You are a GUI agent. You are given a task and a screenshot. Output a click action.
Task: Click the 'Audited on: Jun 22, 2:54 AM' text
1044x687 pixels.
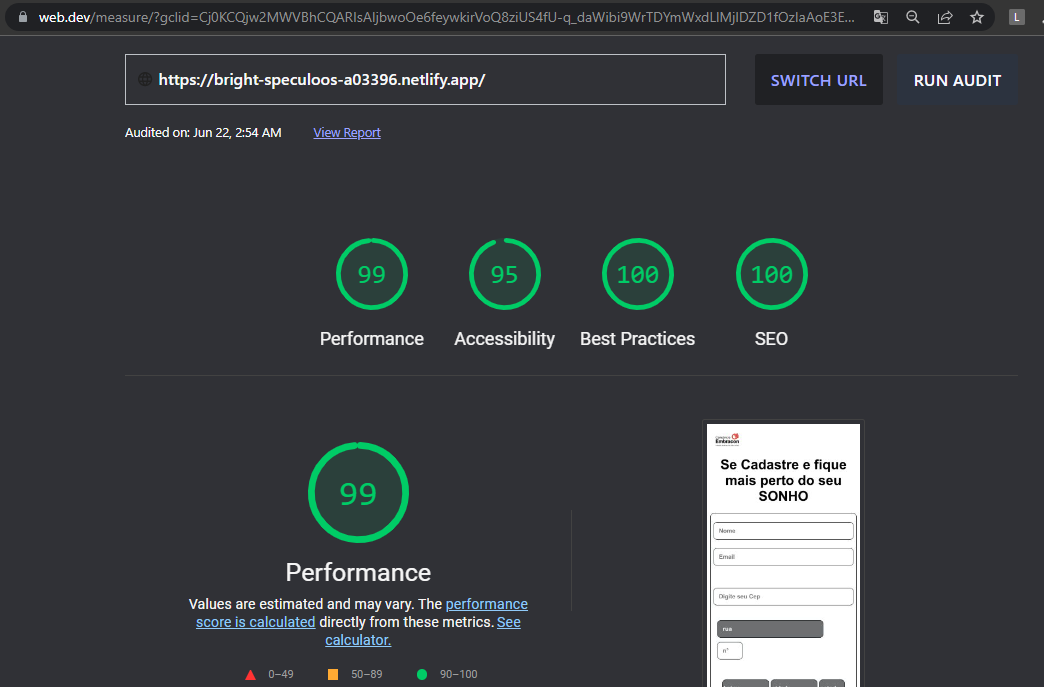203,132
